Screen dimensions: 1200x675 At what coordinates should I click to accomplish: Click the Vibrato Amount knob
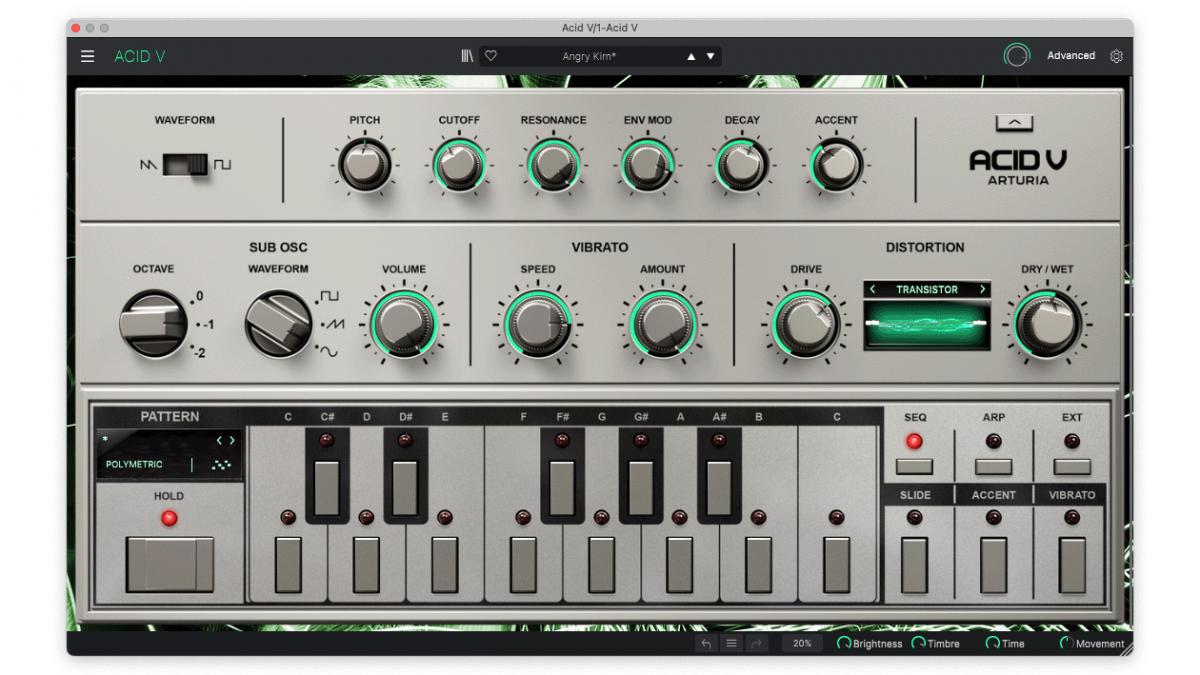tap(662, 325)
